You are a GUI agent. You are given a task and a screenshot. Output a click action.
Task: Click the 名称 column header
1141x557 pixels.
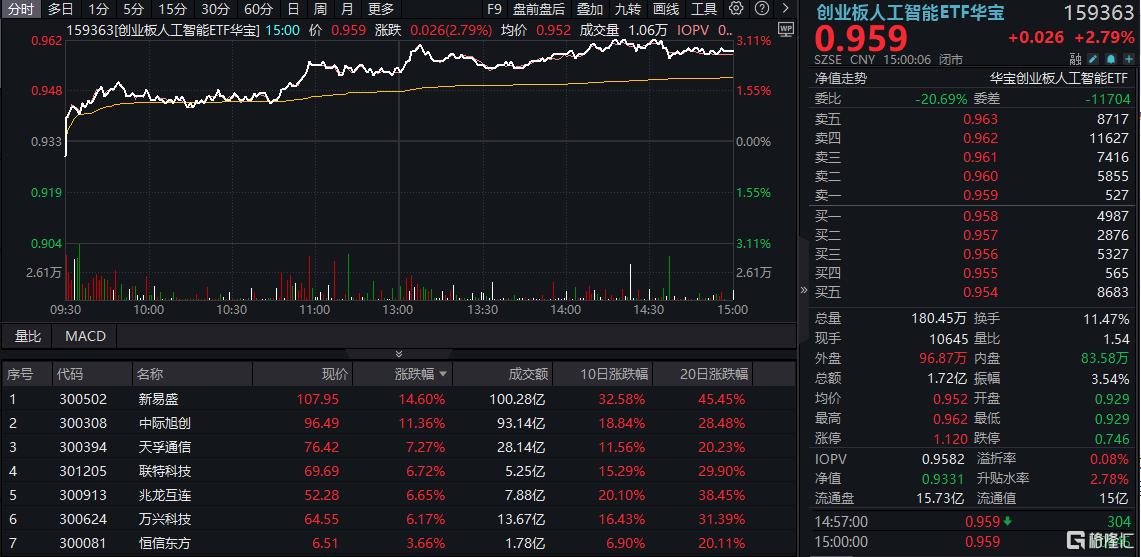pyautogui.click(x=150, y=374)
